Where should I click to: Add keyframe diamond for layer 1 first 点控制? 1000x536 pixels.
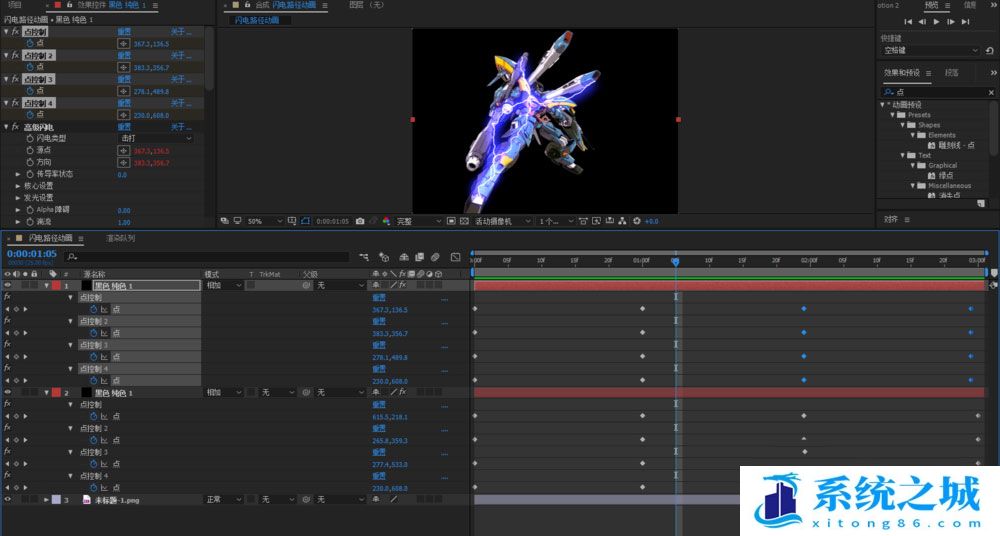pyautogui.click(x=17, y=309)
